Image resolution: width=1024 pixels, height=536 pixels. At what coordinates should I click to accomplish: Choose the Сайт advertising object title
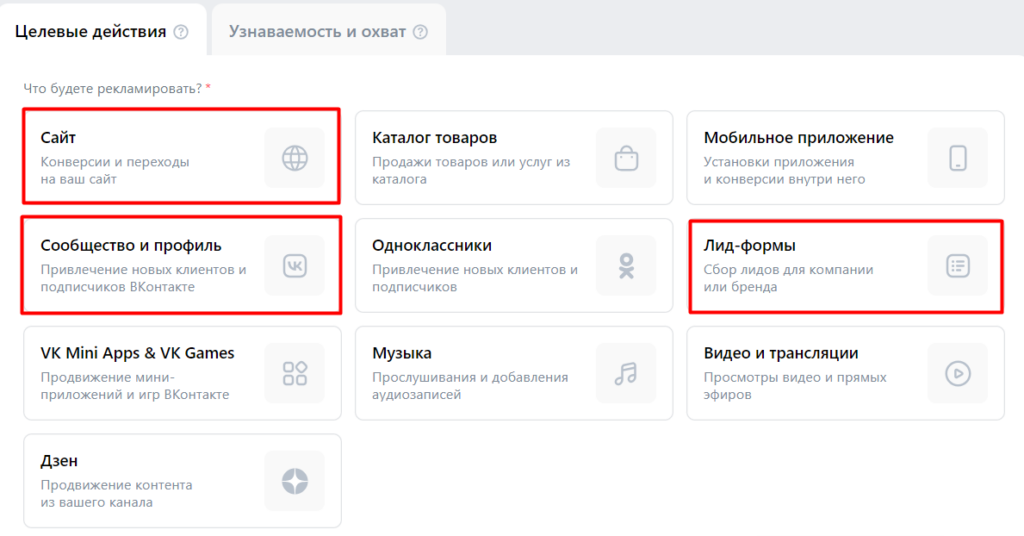(58, 138)
